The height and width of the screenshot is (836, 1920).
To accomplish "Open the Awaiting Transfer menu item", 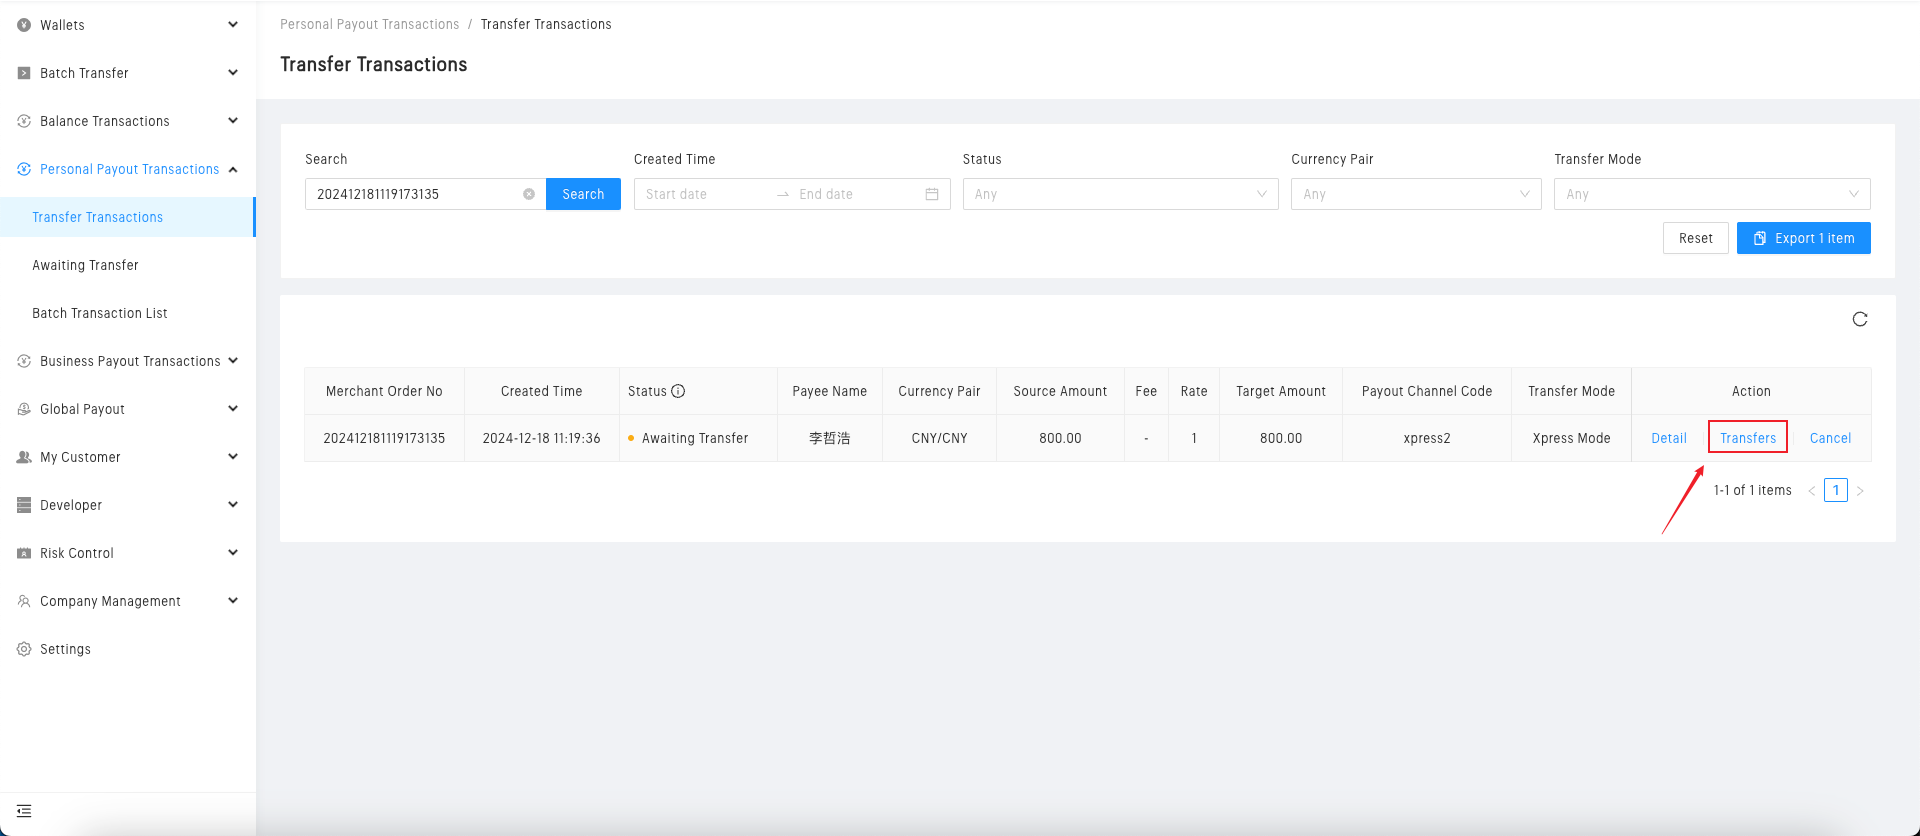I will pos(86,265).
